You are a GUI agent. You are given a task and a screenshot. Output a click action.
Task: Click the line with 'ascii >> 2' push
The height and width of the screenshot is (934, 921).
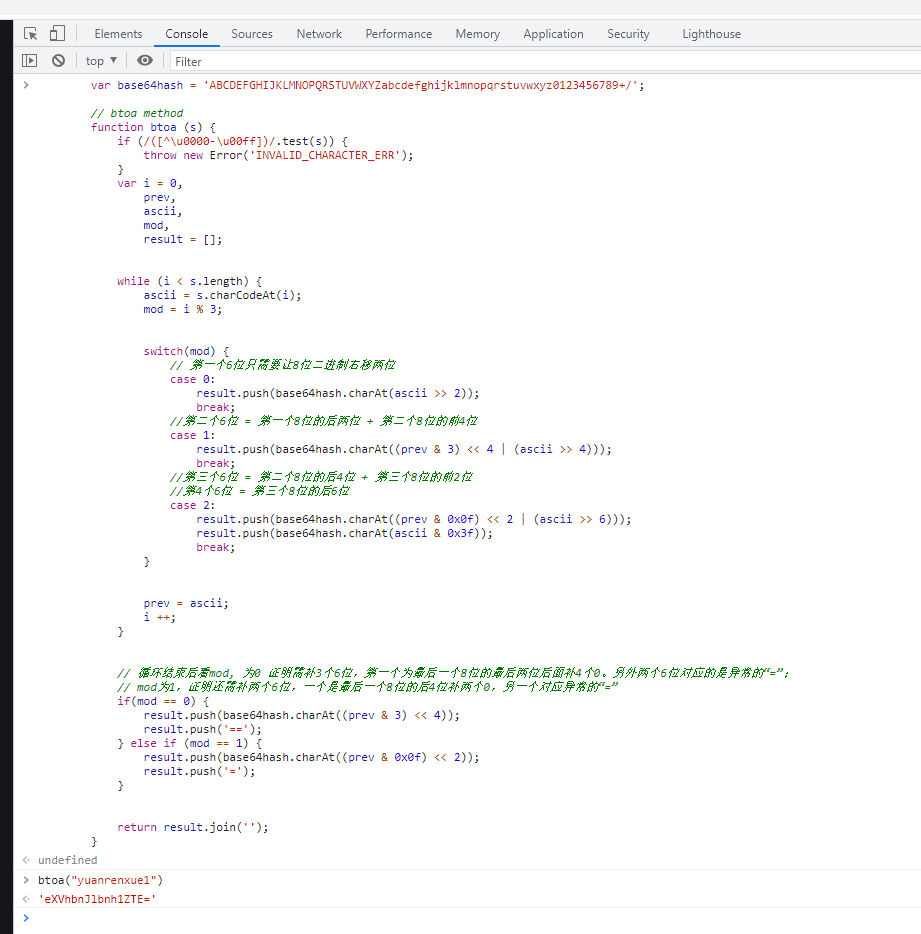click(x=338, y=393)
